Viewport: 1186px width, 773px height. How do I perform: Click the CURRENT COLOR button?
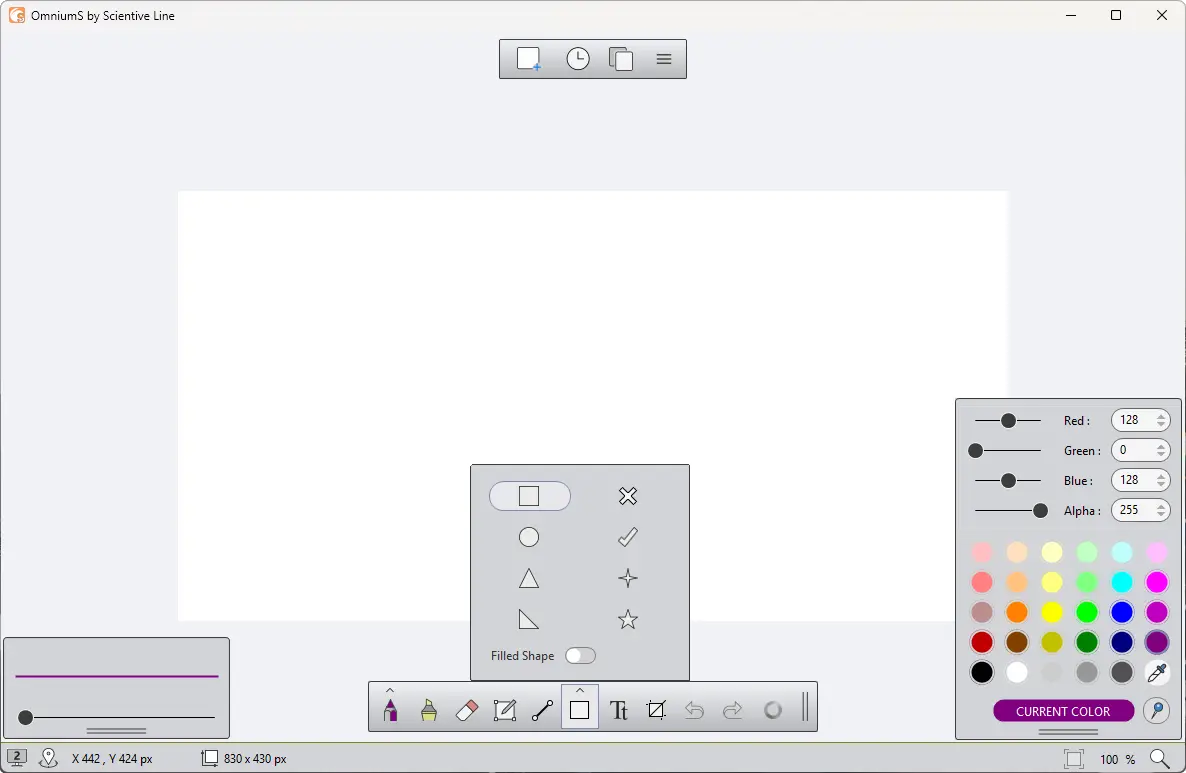pyautogui.click(x=1063, y=711)
